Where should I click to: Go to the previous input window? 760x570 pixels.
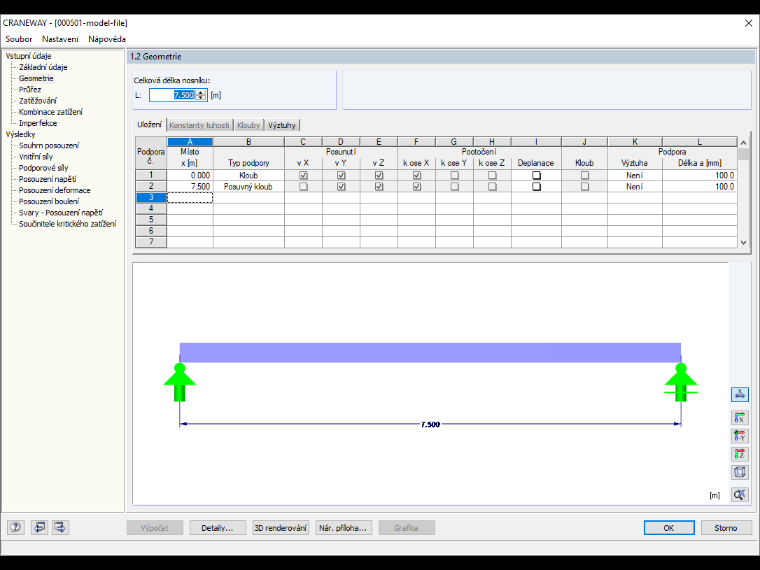click(x=39, y=527)
